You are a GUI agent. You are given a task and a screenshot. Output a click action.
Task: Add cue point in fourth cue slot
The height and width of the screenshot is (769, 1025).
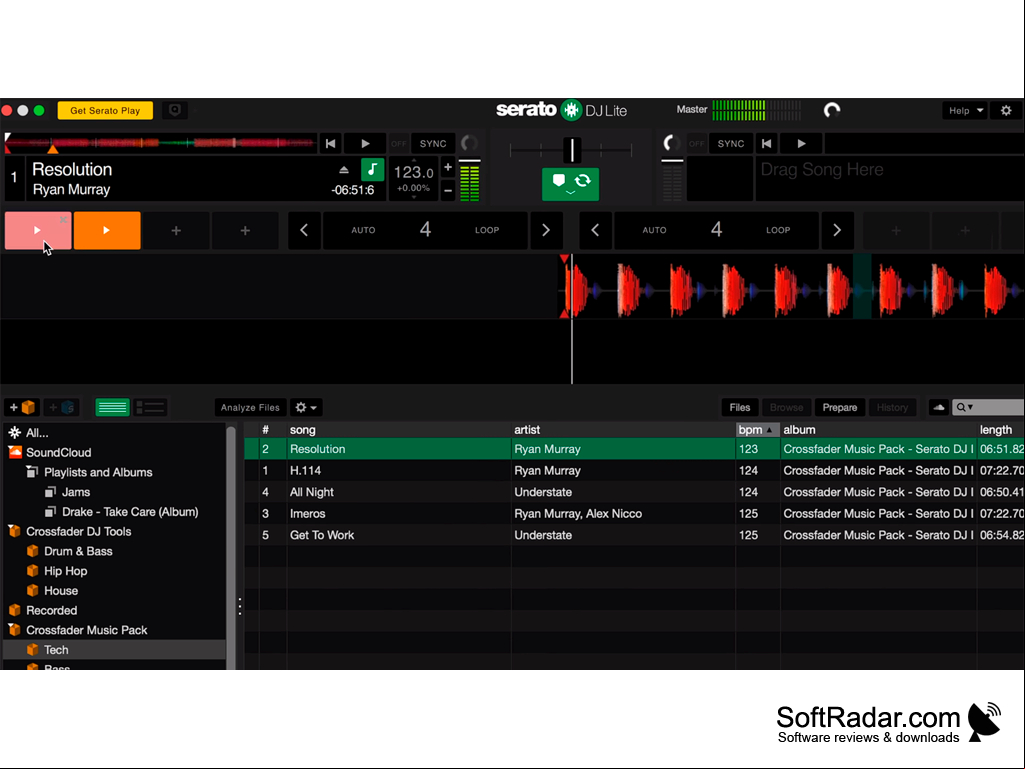coord(245,230)
